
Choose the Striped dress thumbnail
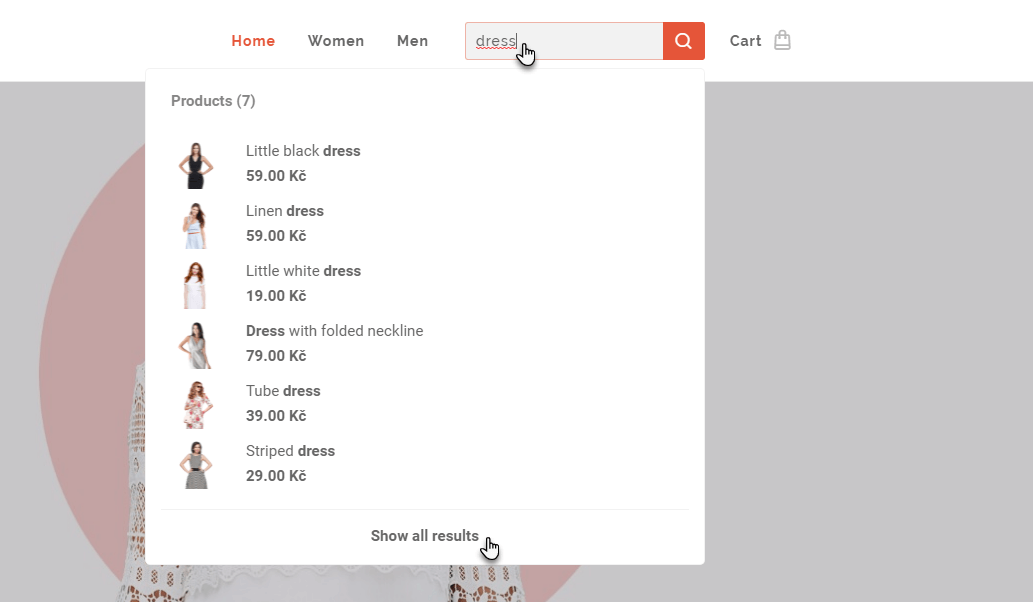tap(195, 465)
